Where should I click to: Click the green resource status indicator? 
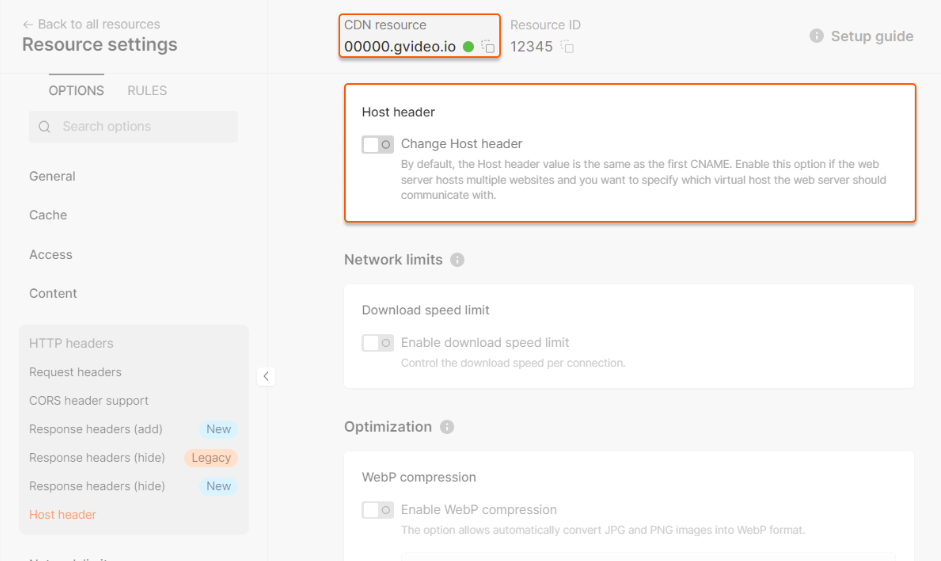(468, 47)
